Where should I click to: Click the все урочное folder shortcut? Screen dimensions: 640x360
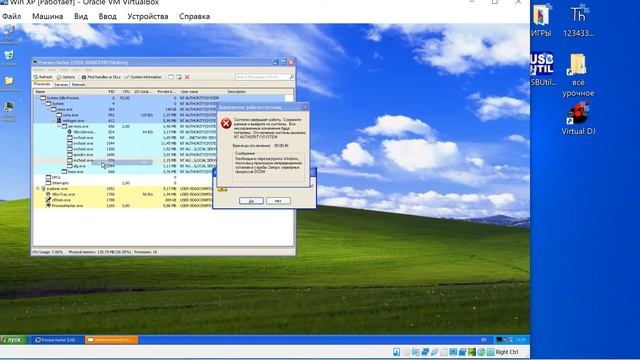(578, 75)
